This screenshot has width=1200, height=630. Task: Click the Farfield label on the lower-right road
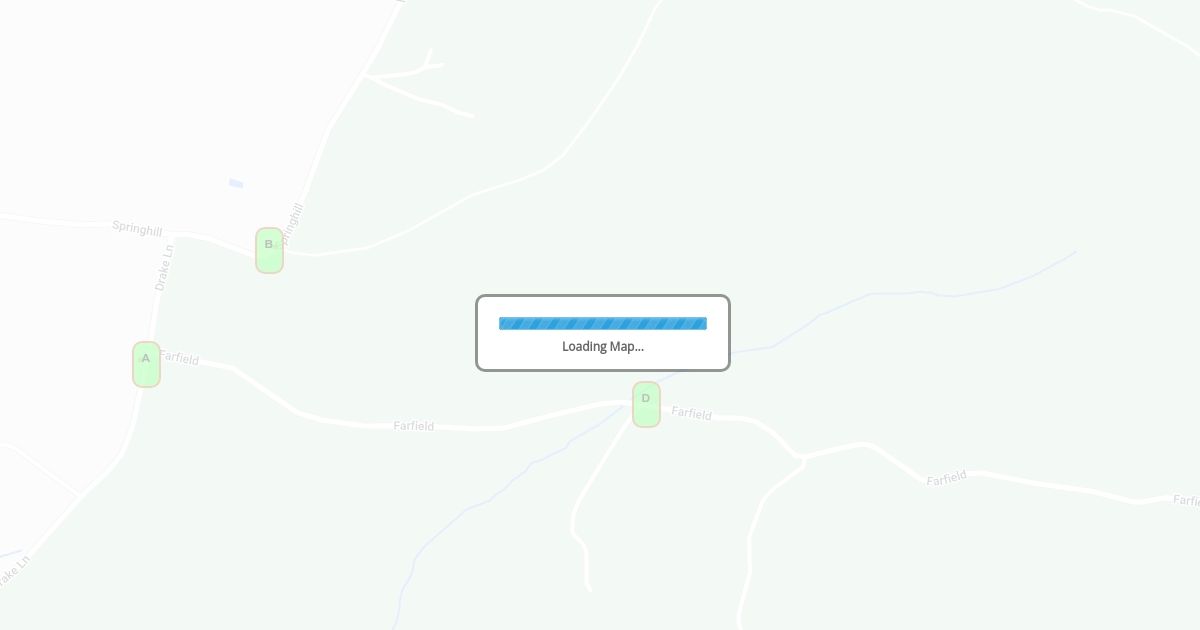(946, 478)
